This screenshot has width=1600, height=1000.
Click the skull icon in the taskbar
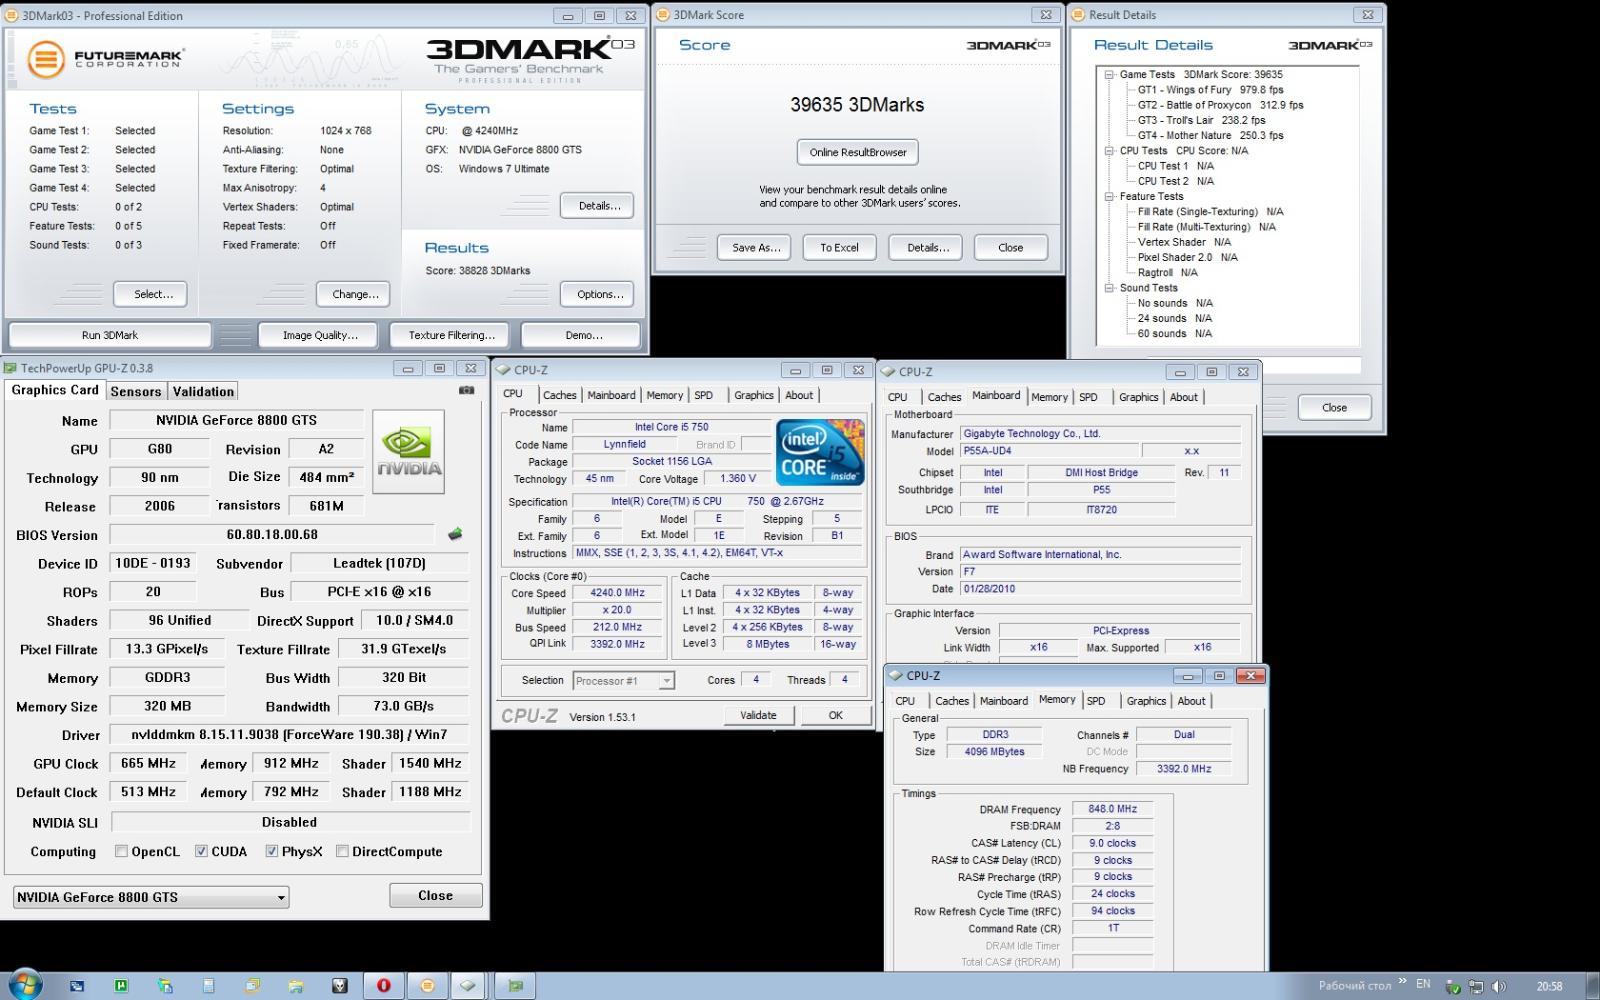pos(340,985)
